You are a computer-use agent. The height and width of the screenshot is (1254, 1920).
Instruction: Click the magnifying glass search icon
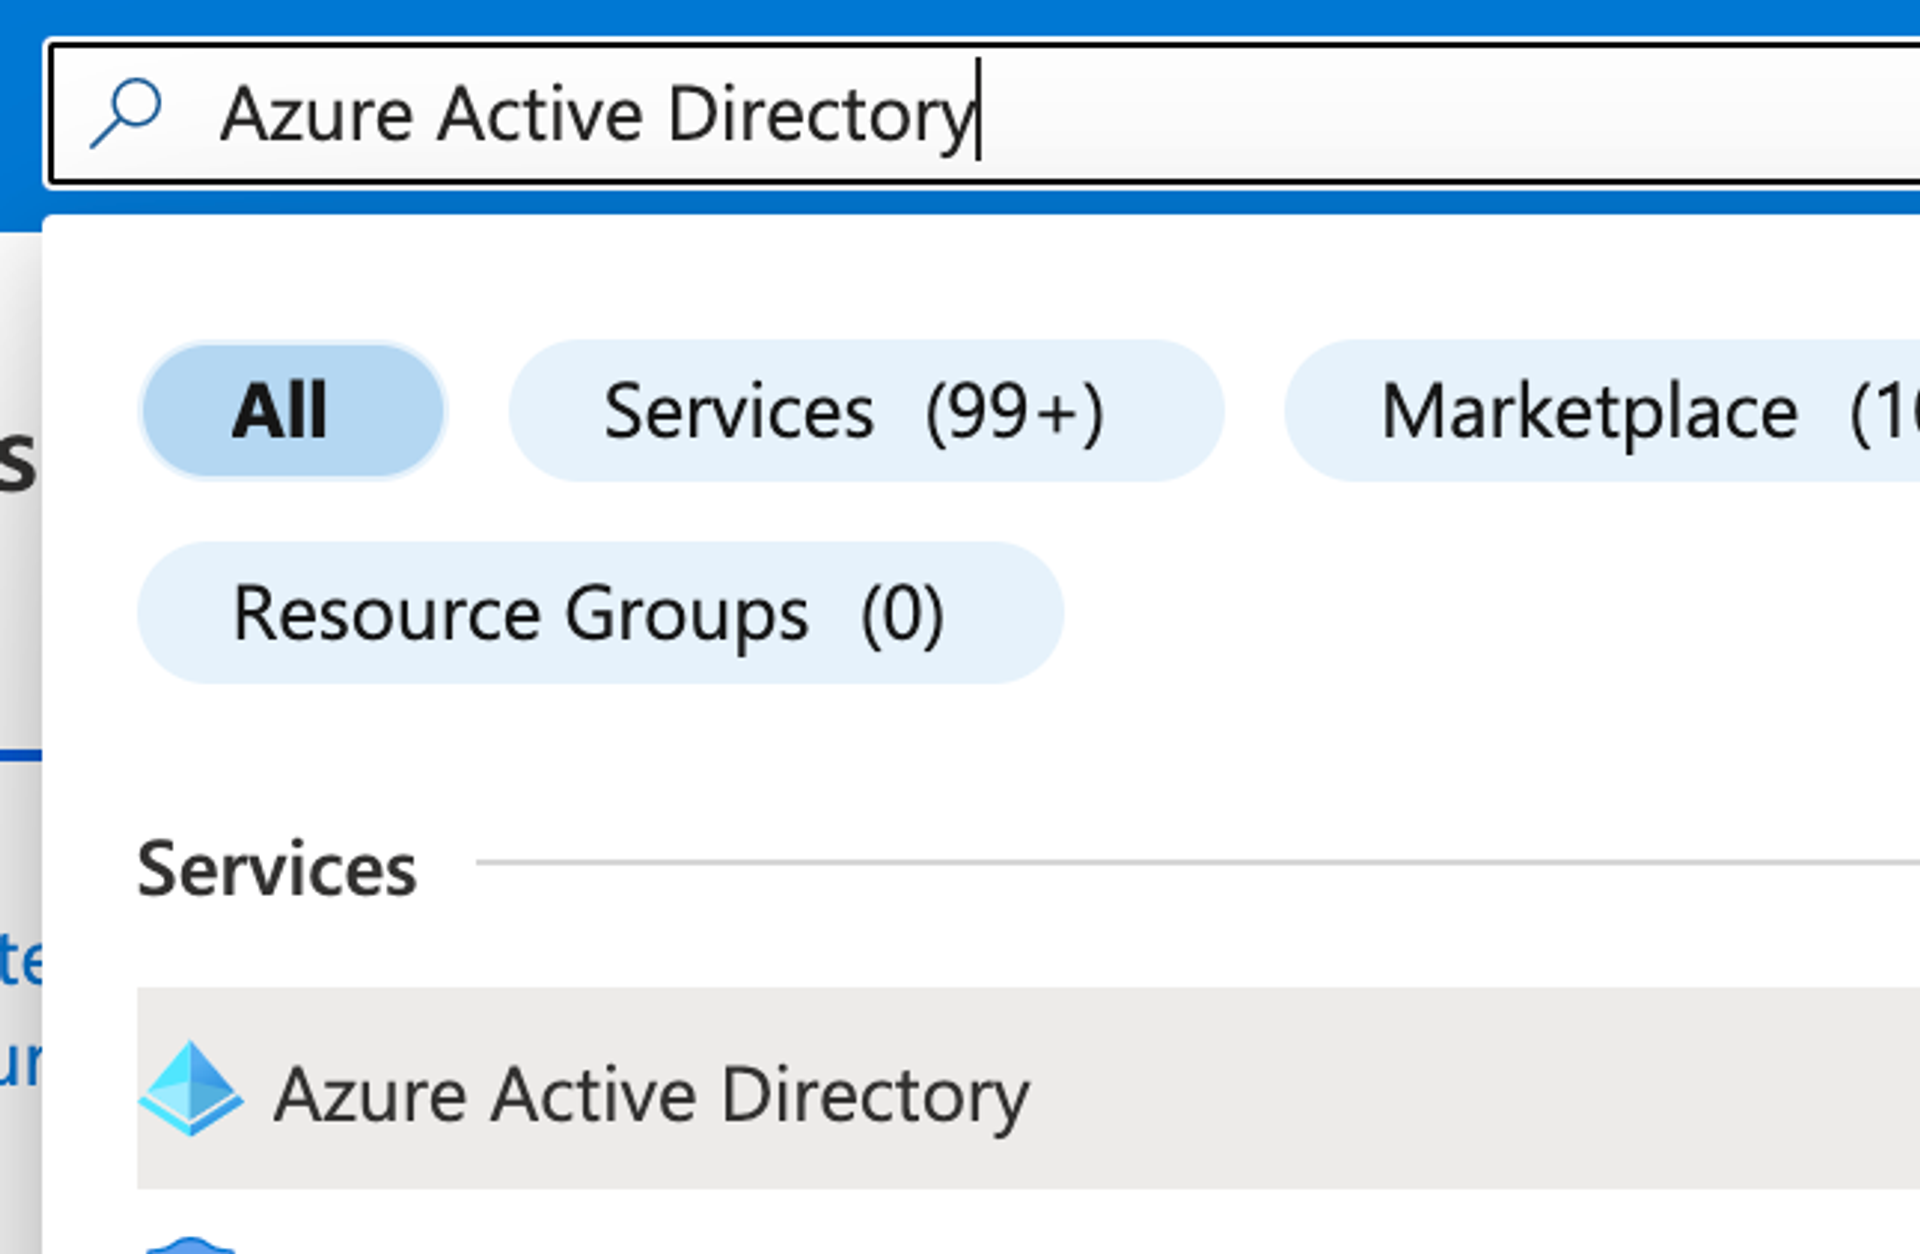[126, 113]
